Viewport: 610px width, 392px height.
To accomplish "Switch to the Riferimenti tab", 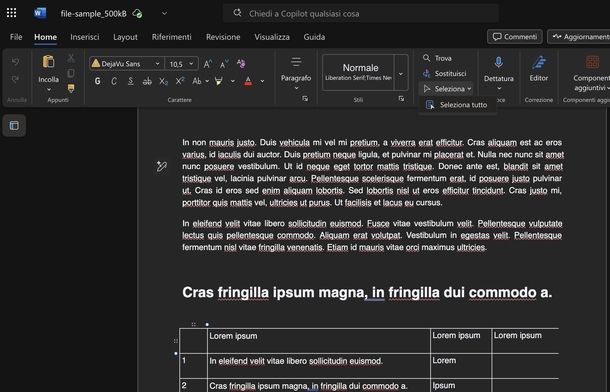I will [172, 37].
